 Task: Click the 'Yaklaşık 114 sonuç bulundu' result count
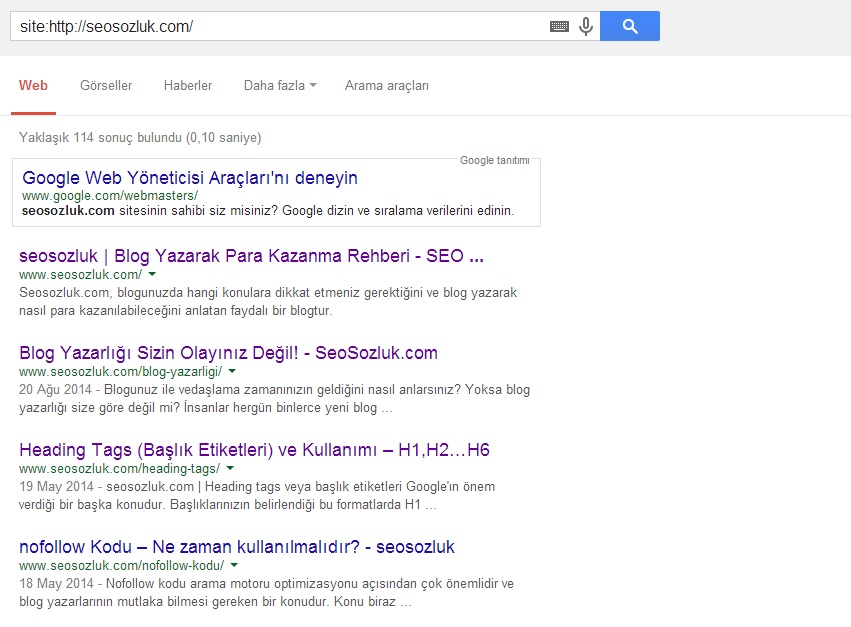pyautogui.click(x=140, y=137)
